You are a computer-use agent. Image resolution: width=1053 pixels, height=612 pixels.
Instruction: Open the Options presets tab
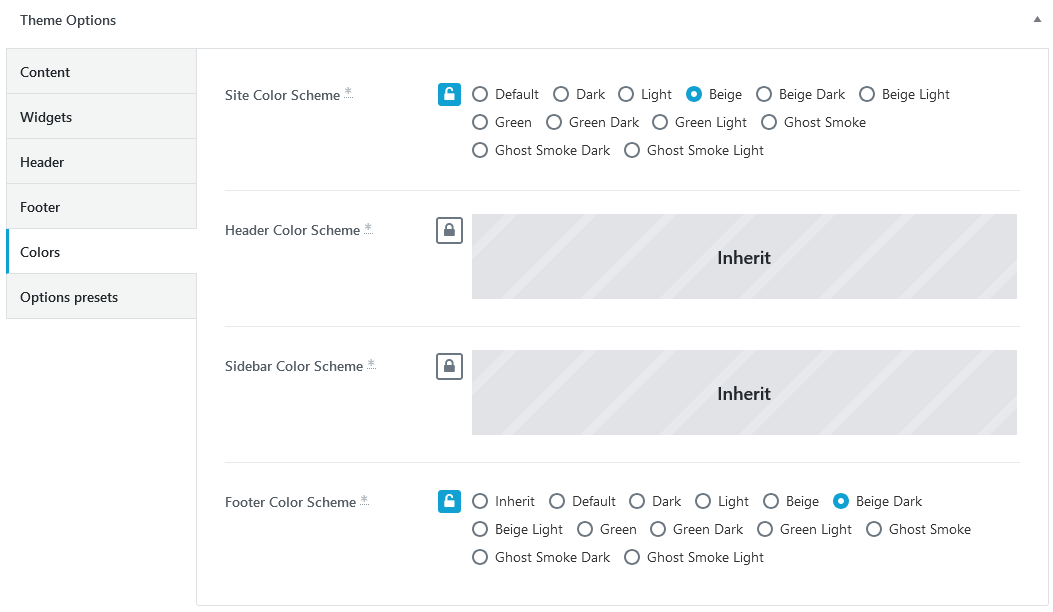101,297
